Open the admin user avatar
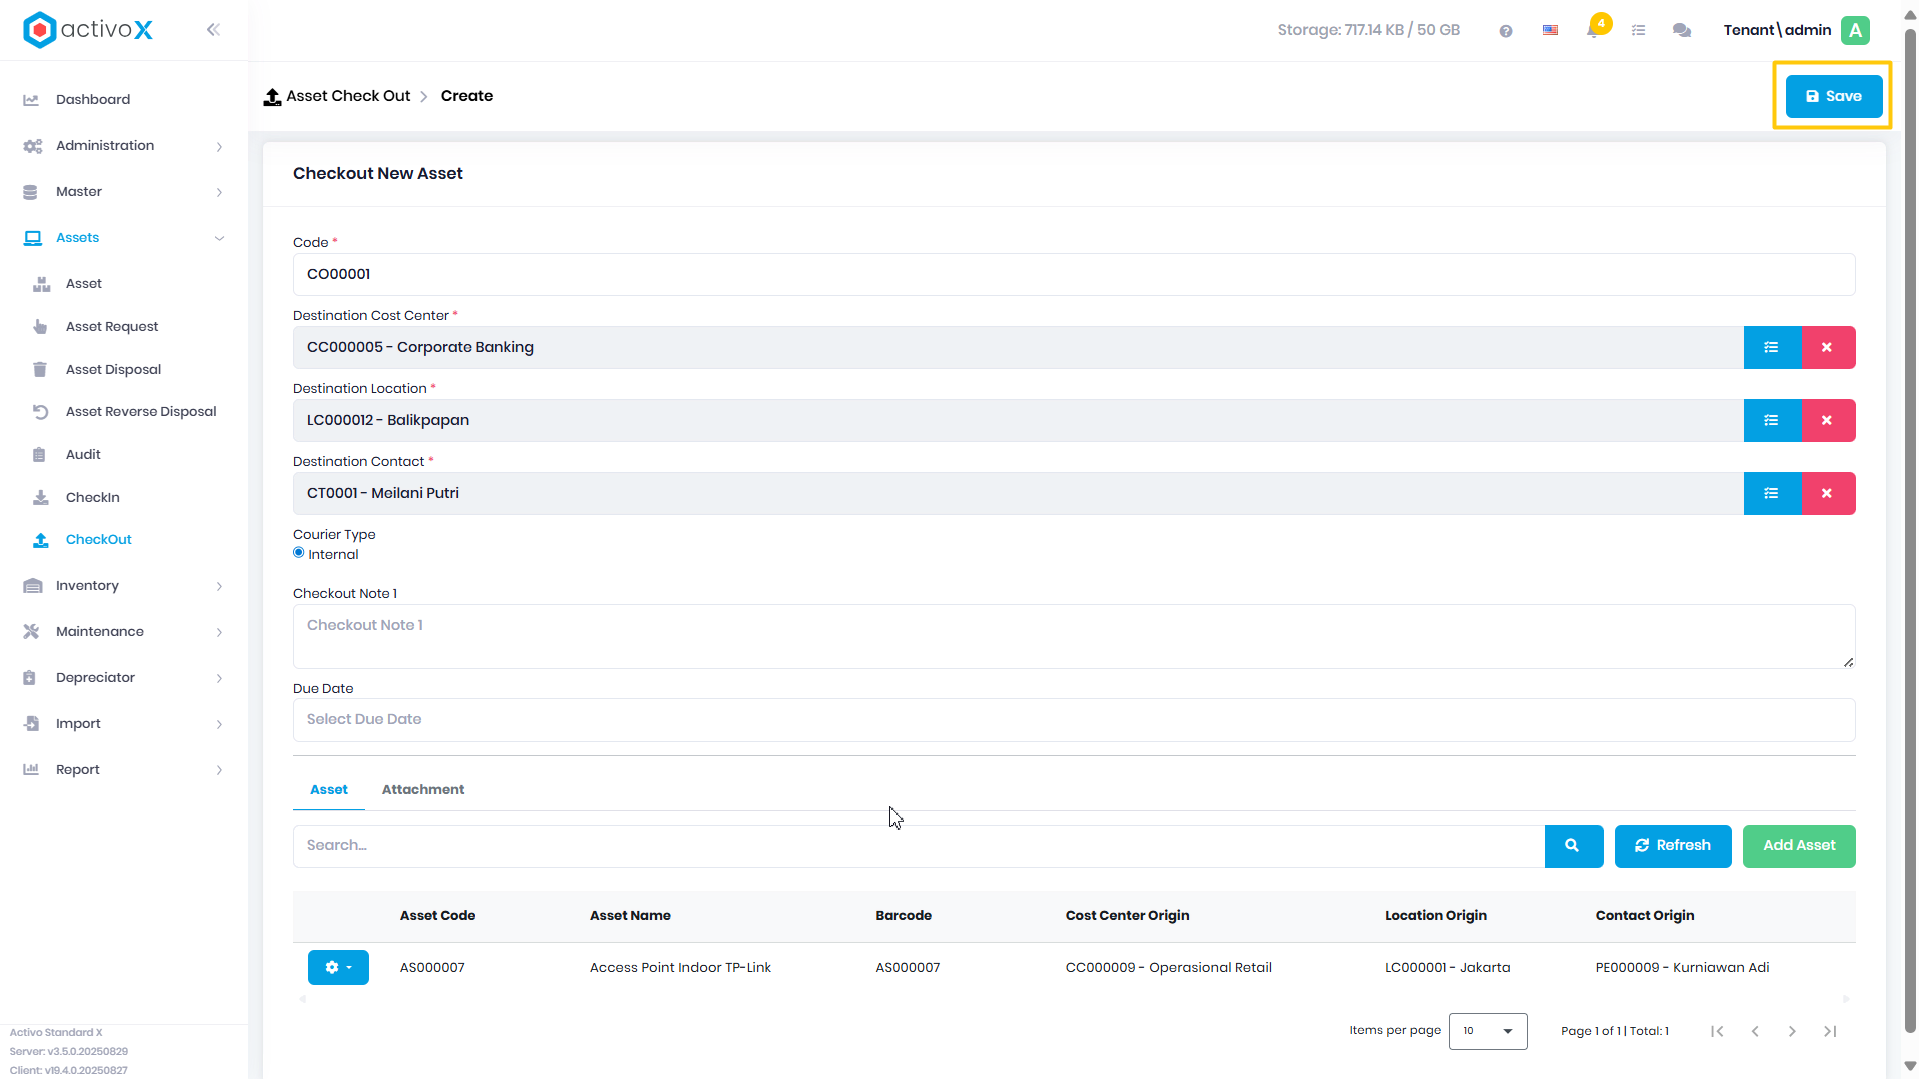 [x=1856, y=30]
